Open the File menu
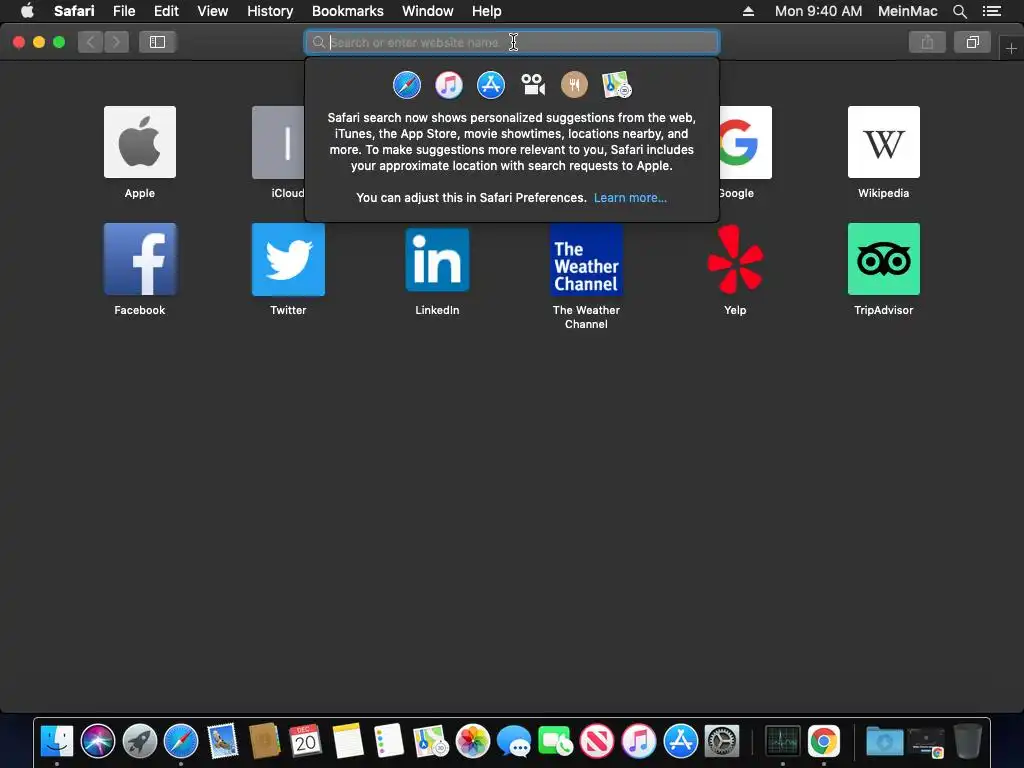Screen dimensions: 1024x768 point(124,11)
